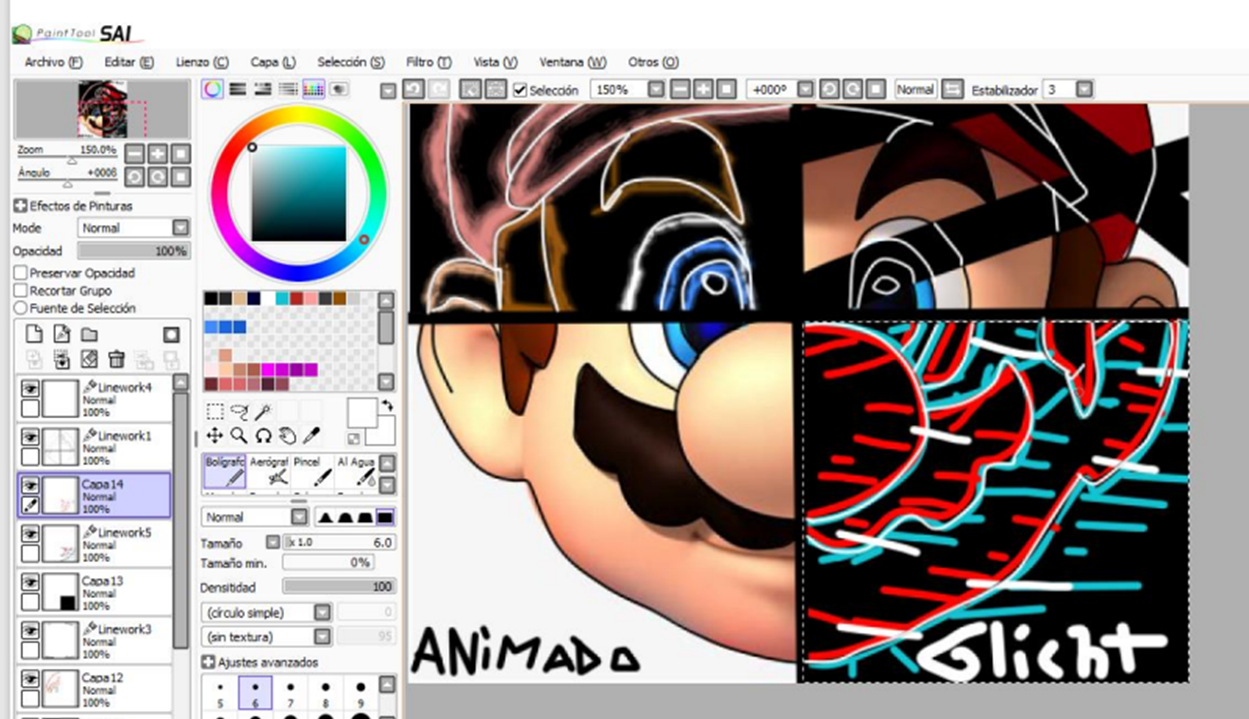Viewport: 1249px width, 719px height.
Task: Open the sin textura dropdown
Action: point(323,637)
